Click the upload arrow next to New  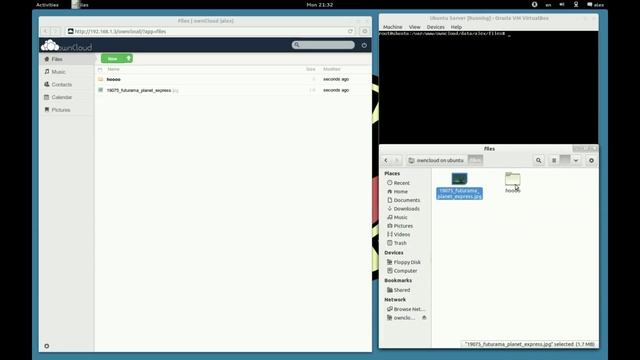coord(129,58)
